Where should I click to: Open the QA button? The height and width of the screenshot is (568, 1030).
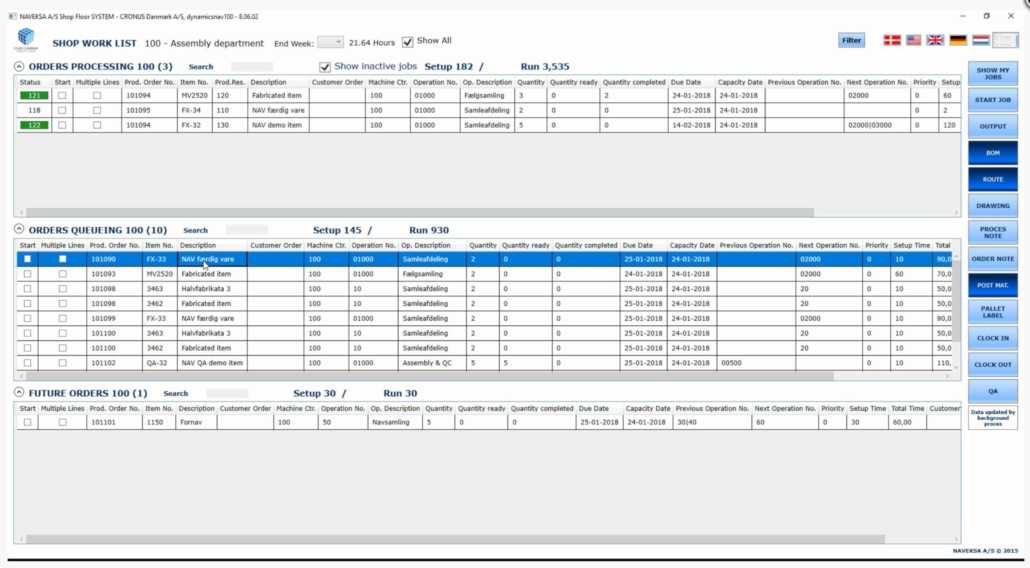(993, 391)
